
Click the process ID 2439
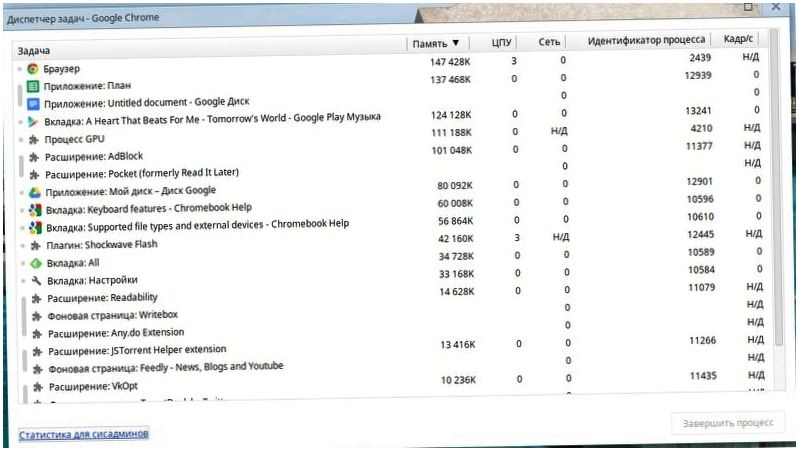tap(700, 58)
